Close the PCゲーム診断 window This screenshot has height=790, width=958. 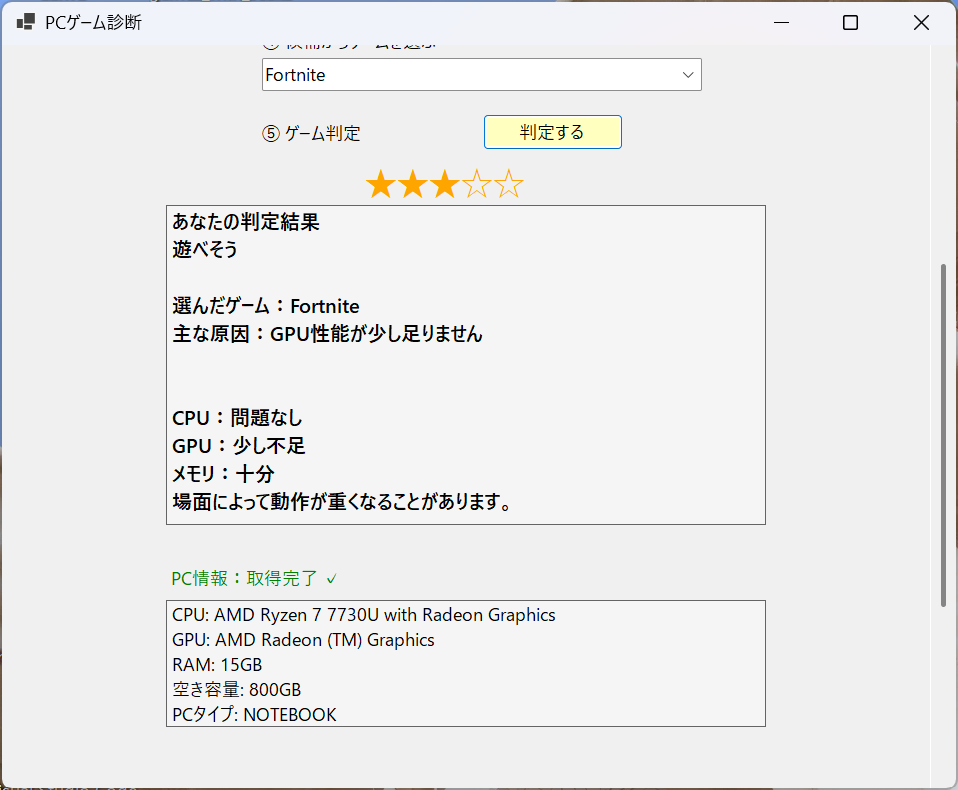[x=921, y=23]
